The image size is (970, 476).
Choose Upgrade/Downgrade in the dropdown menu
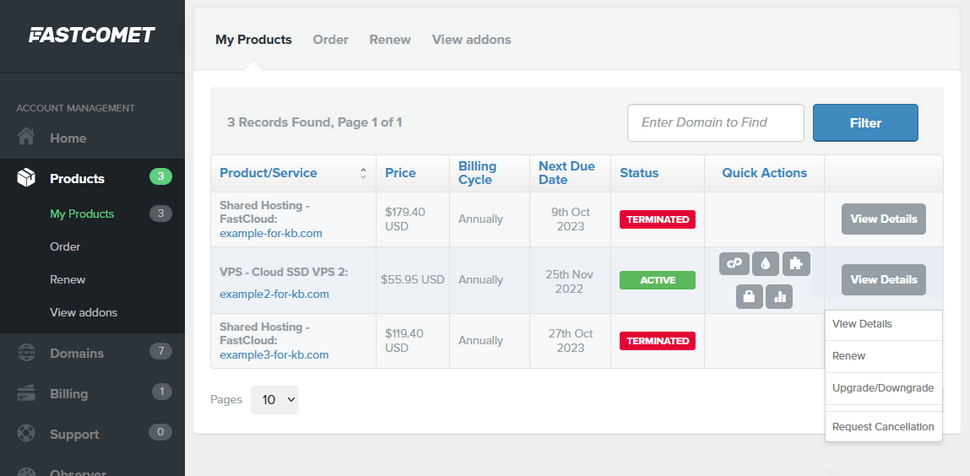coord(883,389)
